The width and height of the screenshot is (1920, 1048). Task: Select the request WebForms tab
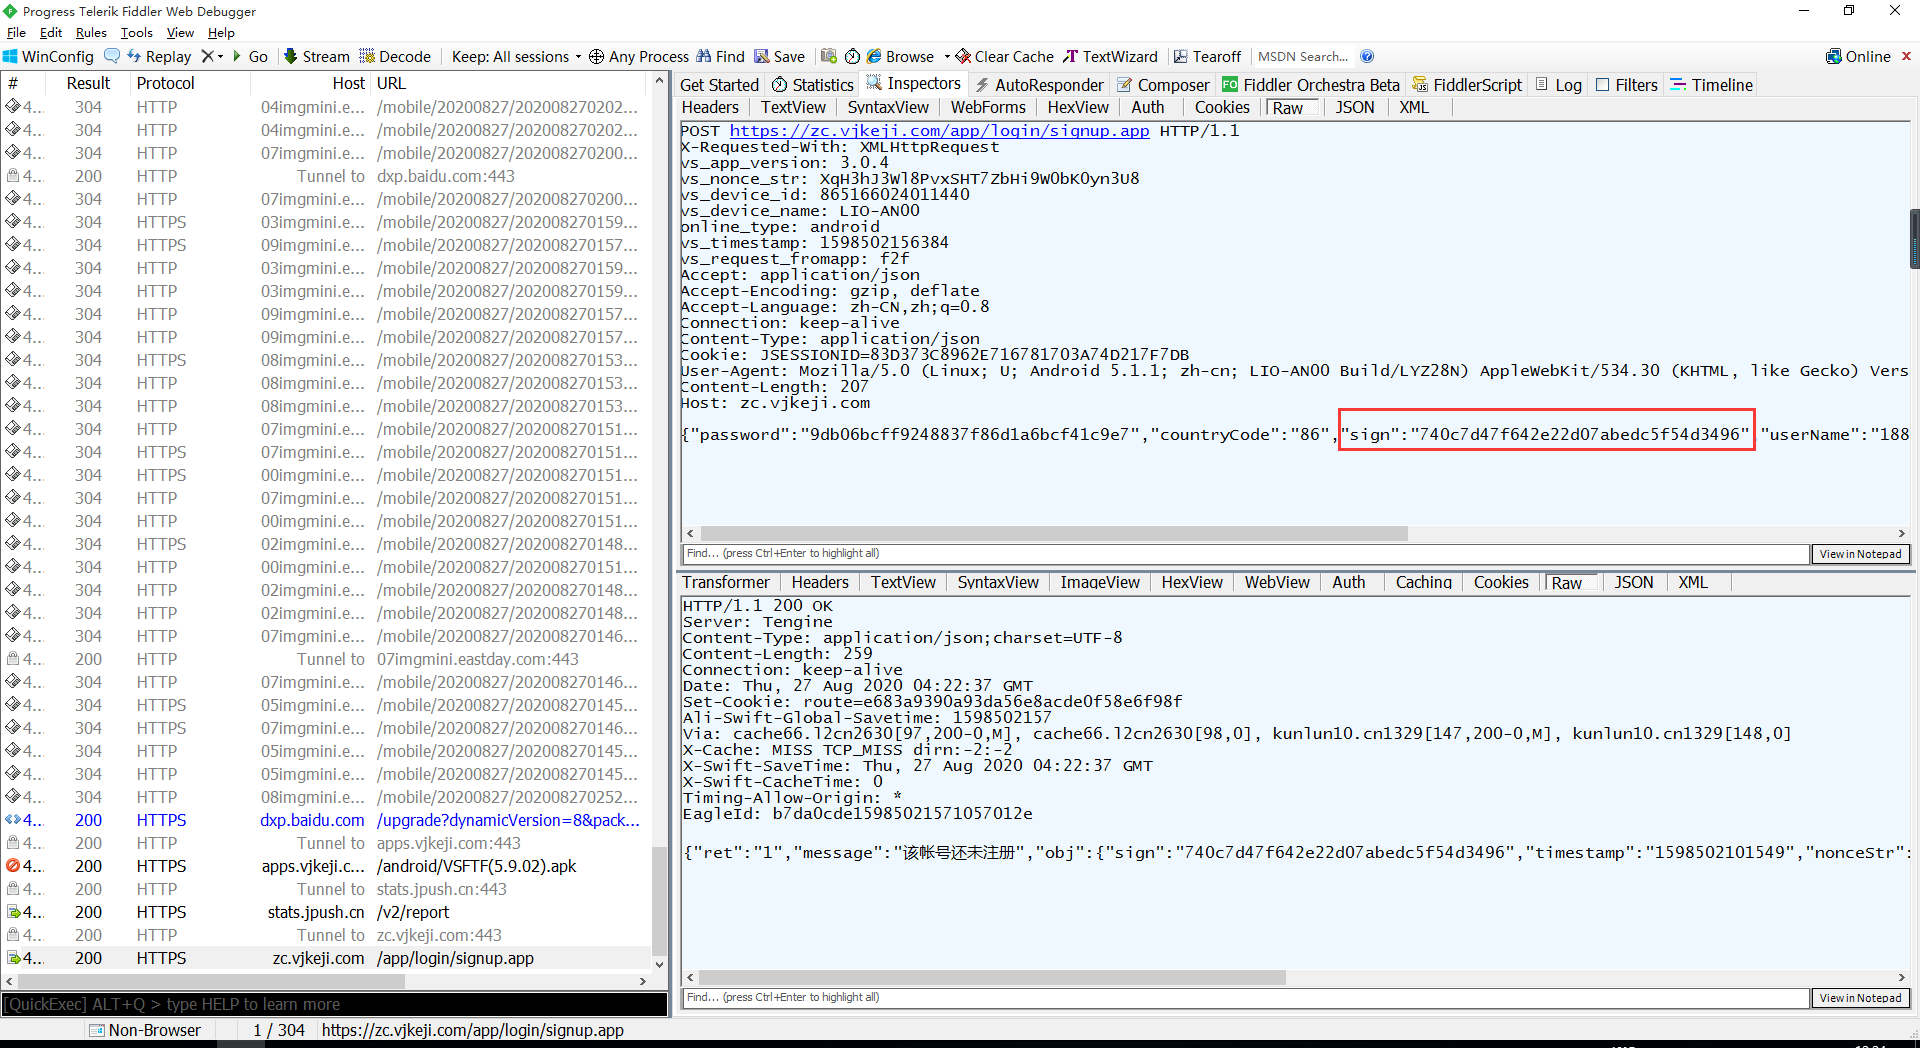(988, 107)
